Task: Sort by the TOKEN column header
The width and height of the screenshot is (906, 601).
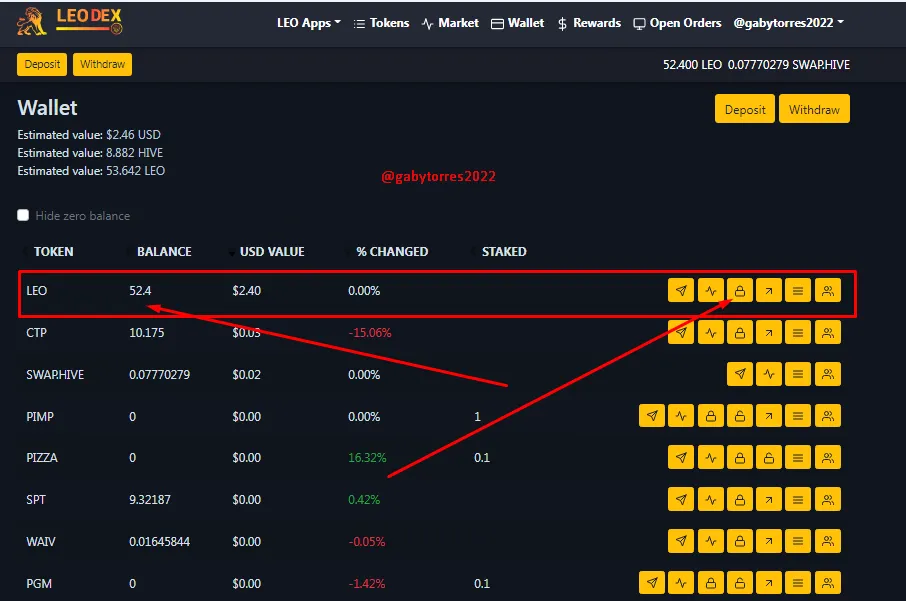Action: tap(53, 251)
